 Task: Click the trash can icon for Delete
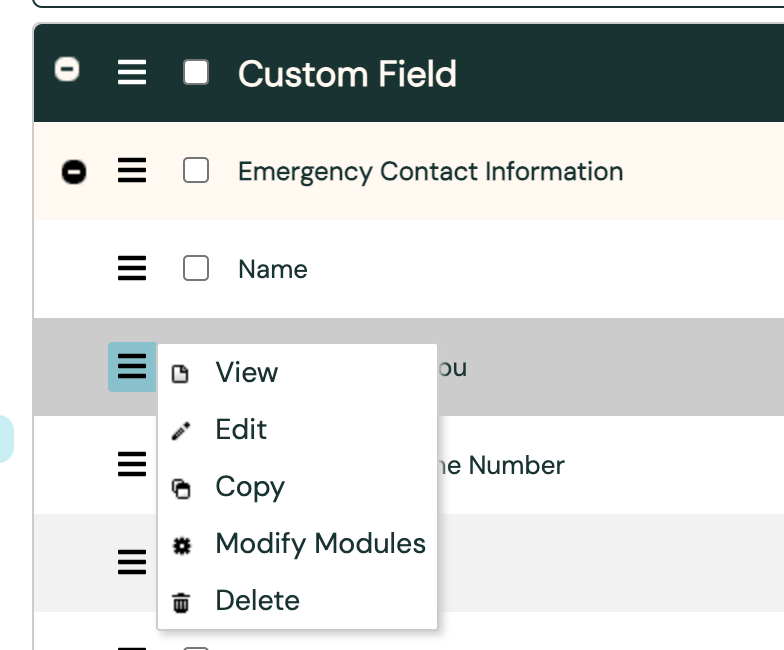click(x=181, y=602)
